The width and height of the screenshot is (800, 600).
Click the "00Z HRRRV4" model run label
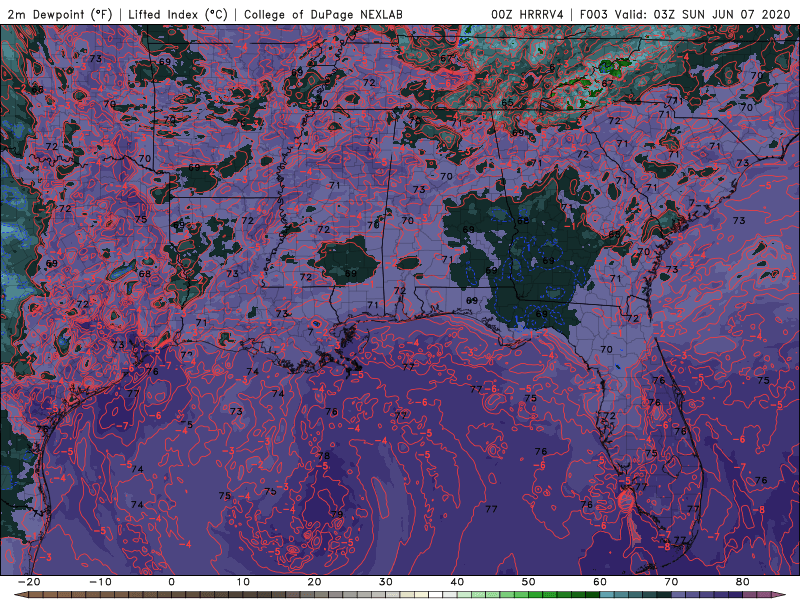(x=527, y=14)
